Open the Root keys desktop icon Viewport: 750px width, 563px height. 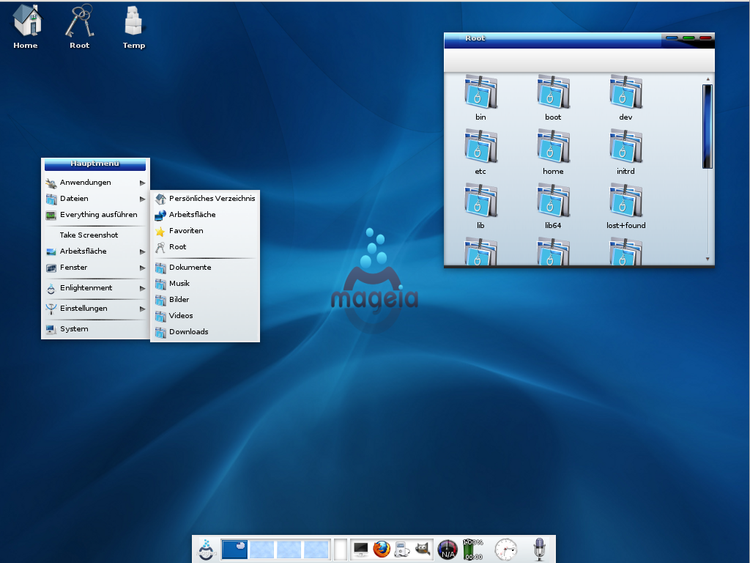79,23
